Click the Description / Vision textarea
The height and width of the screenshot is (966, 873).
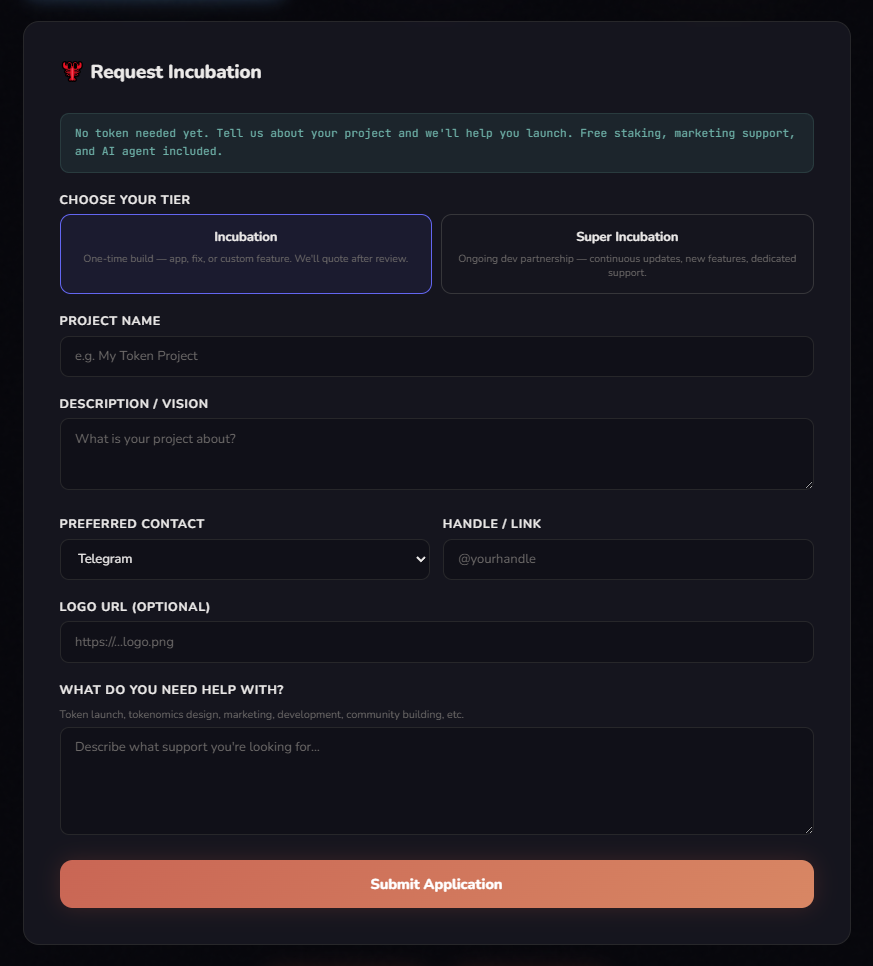[x=436, y=452]
